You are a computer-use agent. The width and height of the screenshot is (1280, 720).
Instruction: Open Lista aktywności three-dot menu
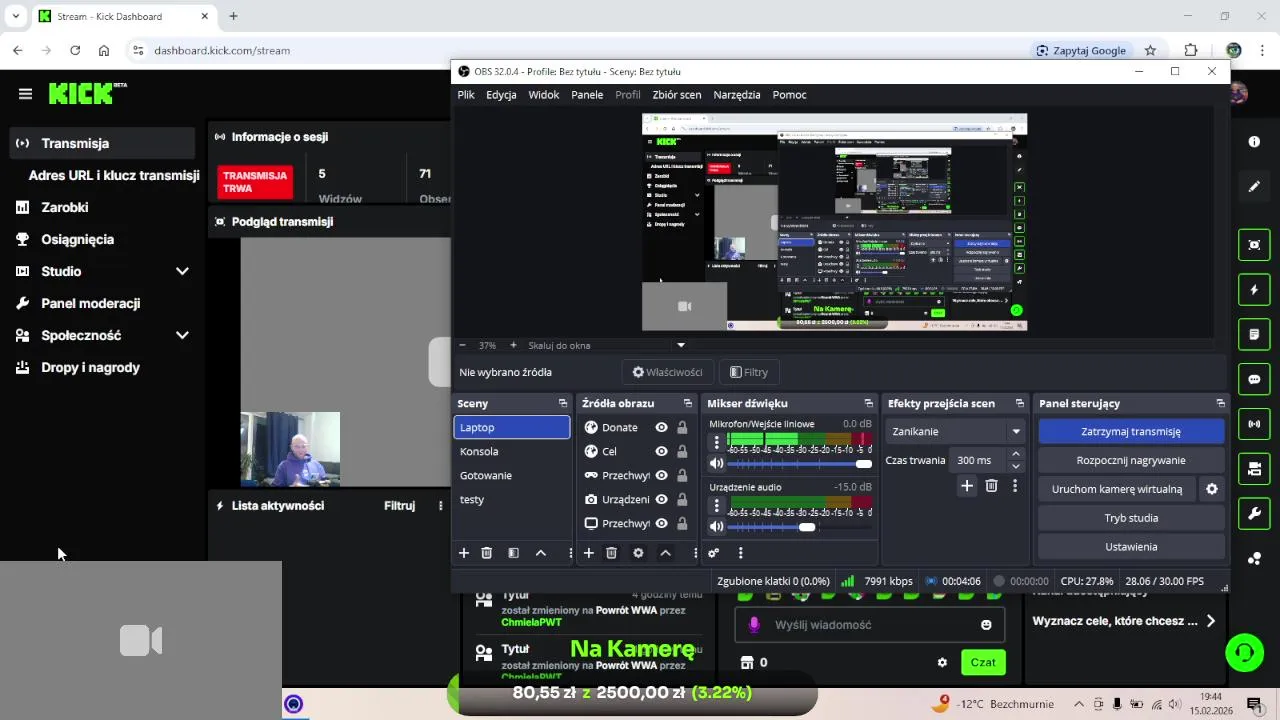coord(440,506)
